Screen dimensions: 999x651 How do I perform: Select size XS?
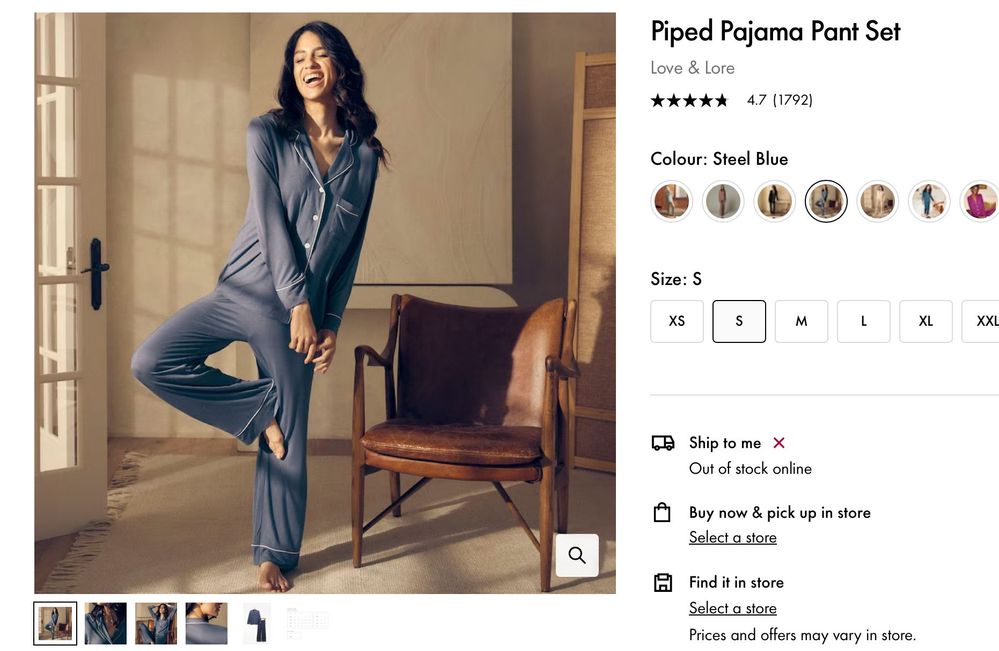(677, 321)
